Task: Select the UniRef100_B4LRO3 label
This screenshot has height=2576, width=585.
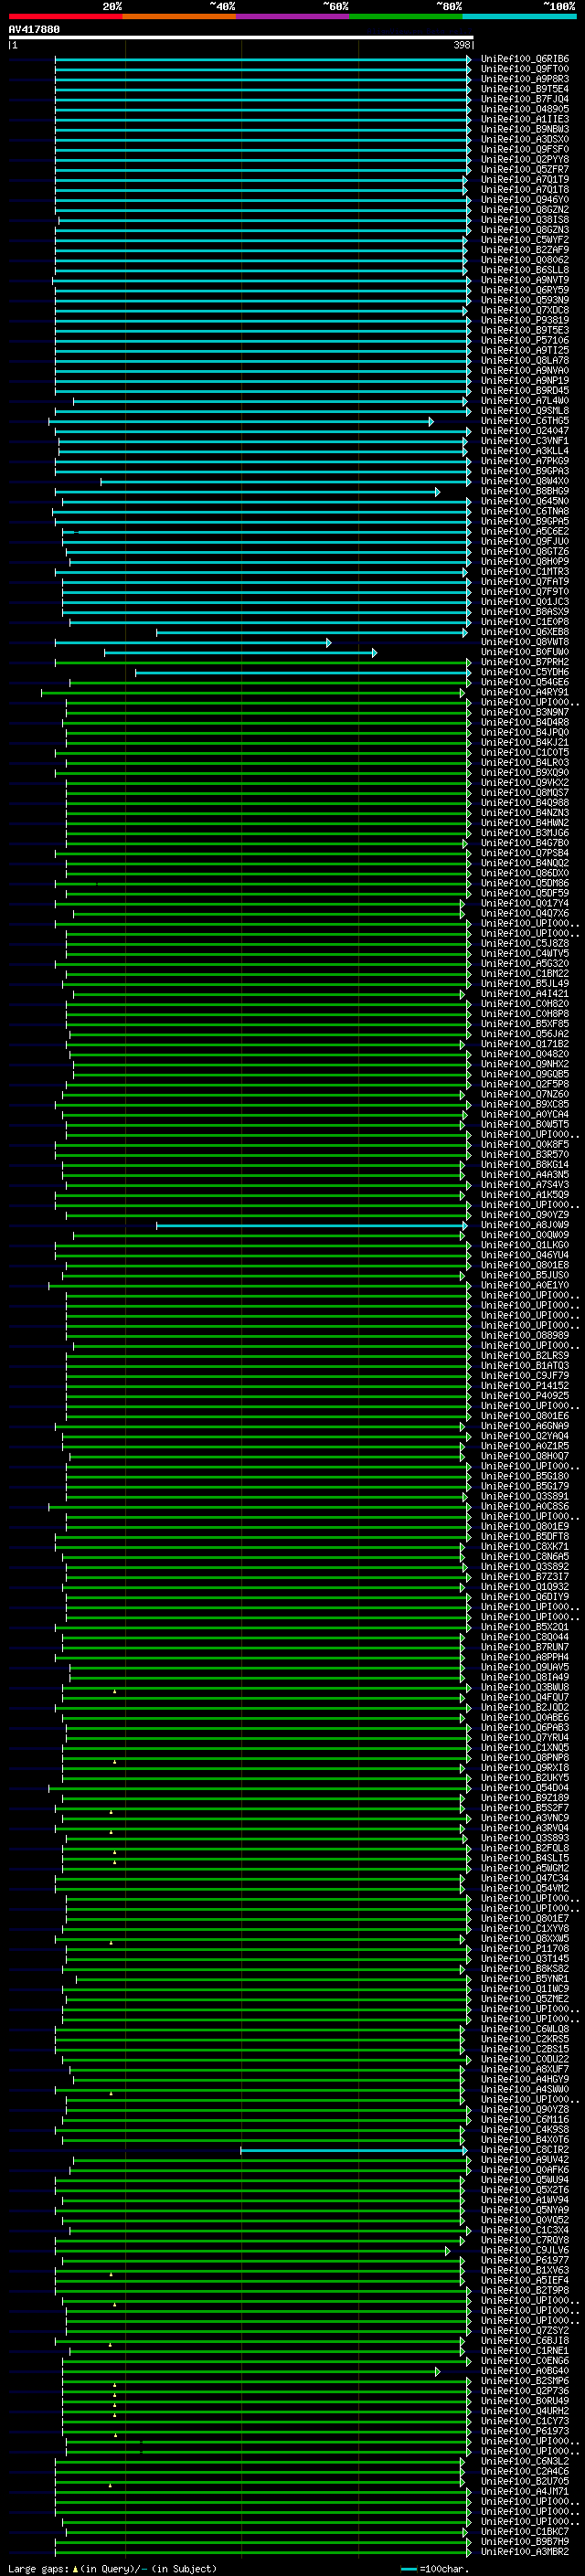Action: 524,762
